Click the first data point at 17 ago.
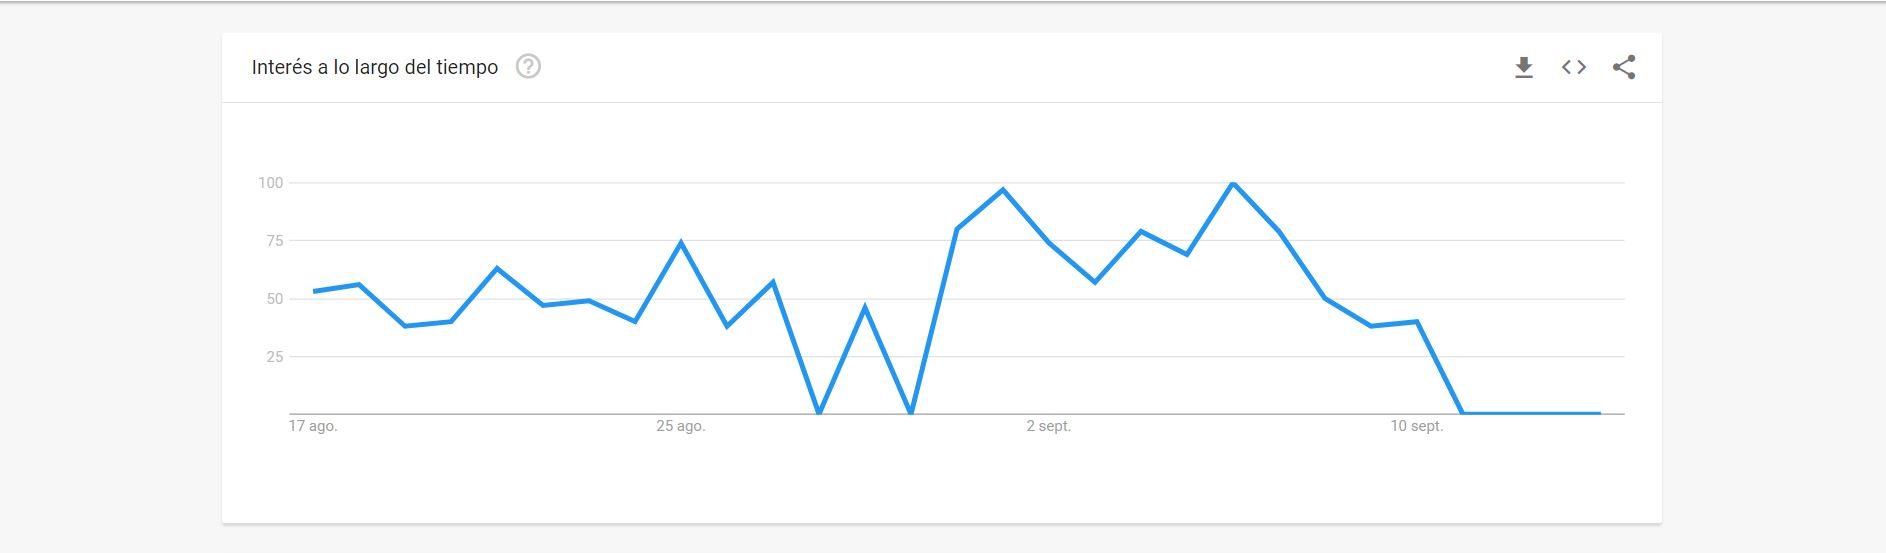The image size is (1886, 553). 314,291
